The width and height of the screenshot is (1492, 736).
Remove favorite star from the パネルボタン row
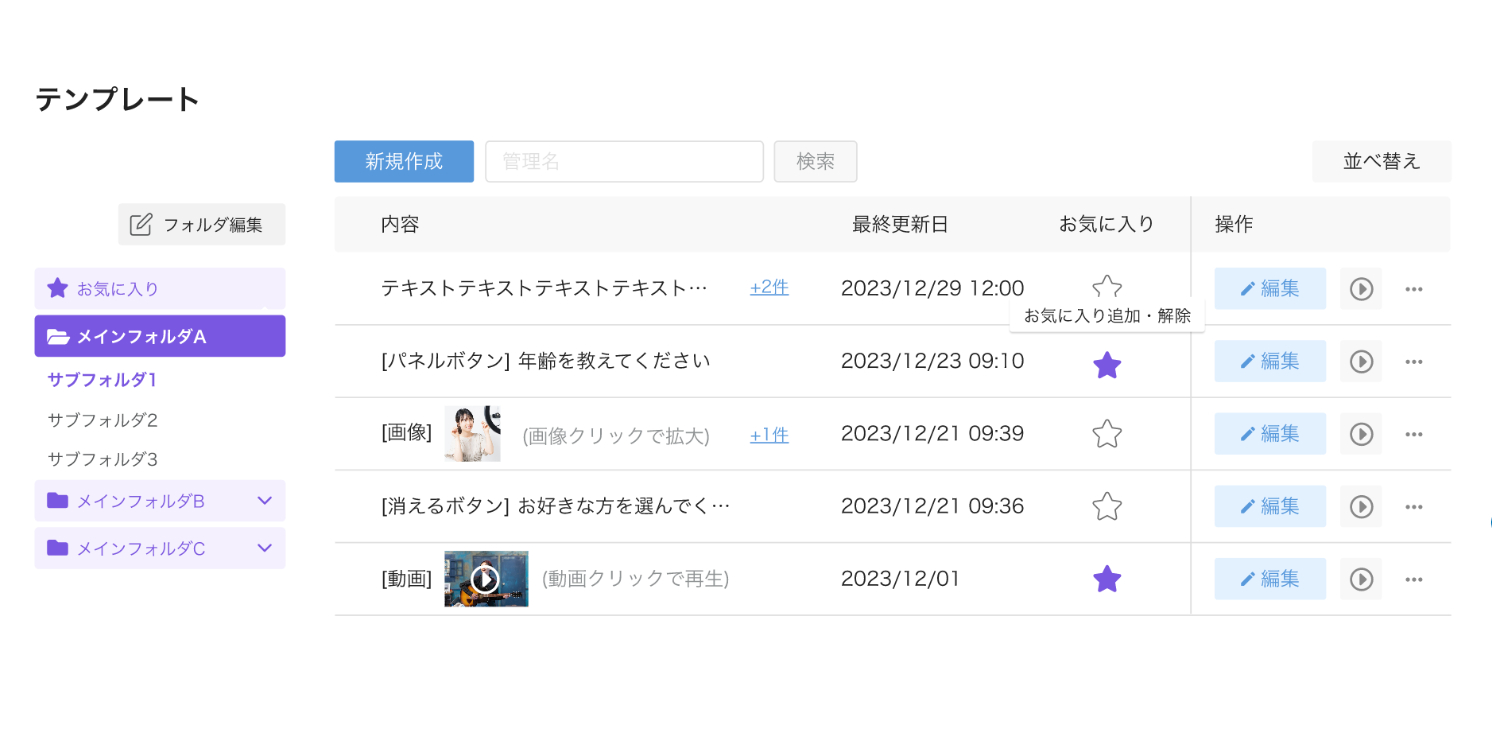[x=1107, y=366]
